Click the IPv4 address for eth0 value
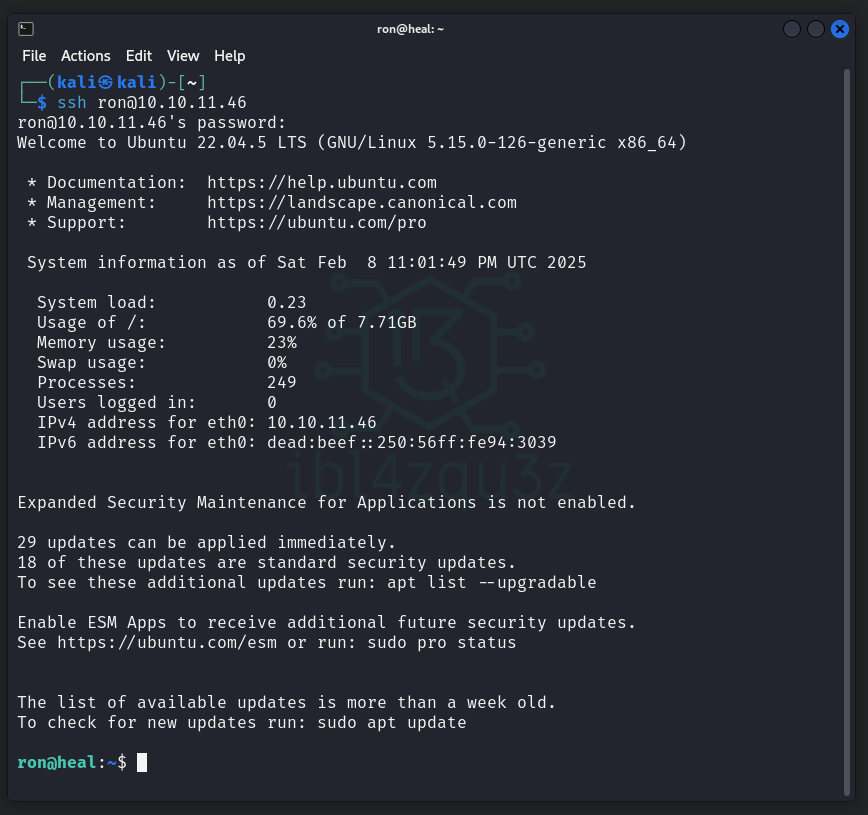 pyautogui.click(x=322, y=423)
